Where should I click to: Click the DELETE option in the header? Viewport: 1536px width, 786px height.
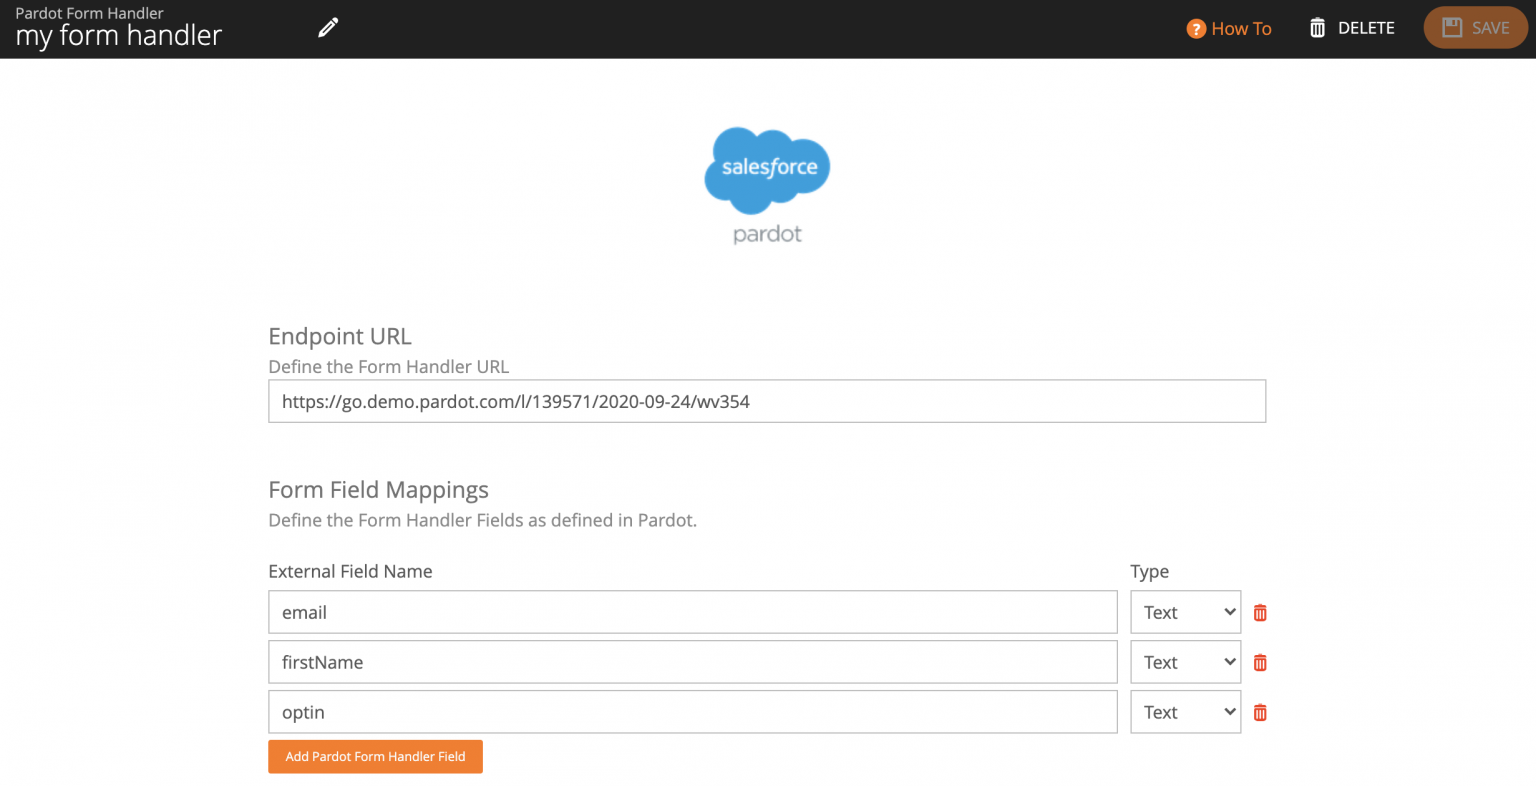coord(1364,28)
